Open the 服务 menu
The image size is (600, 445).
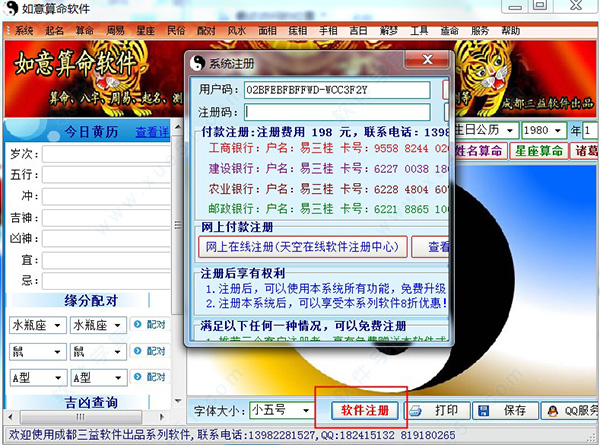pos(480,31)
